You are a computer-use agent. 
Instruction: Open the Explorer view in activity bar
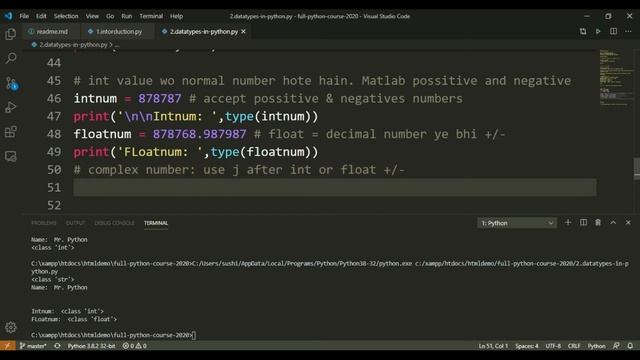click(x=11, y=34)
